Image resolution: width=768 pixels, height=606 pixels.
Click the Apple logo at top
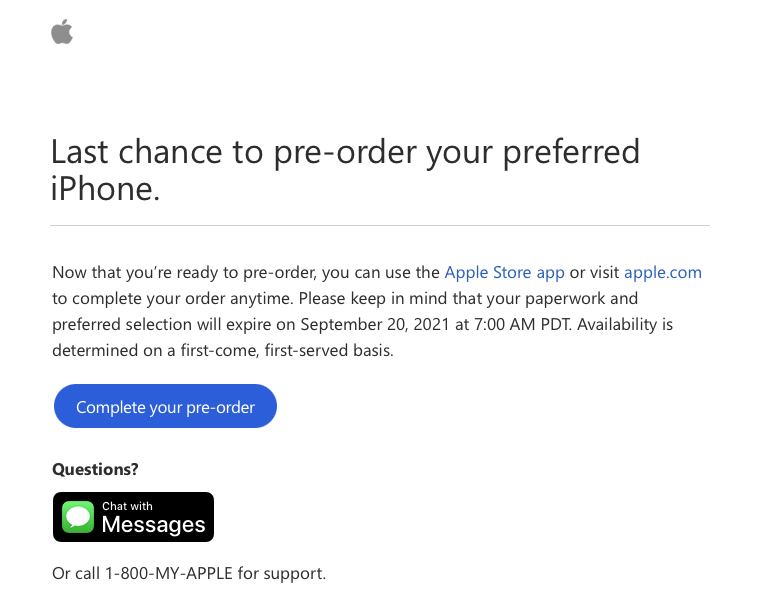click(x=62, y=32)
